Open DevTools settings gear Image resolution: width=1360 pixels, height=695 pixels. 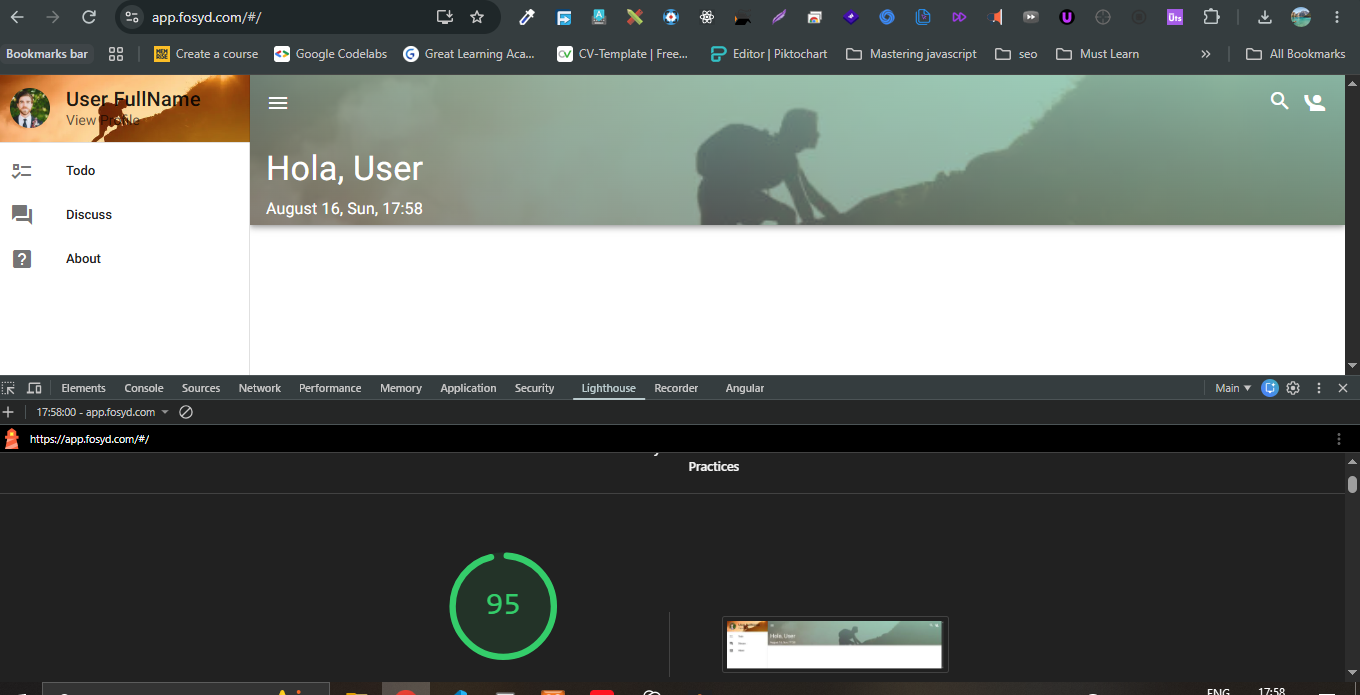(1293, 388)
